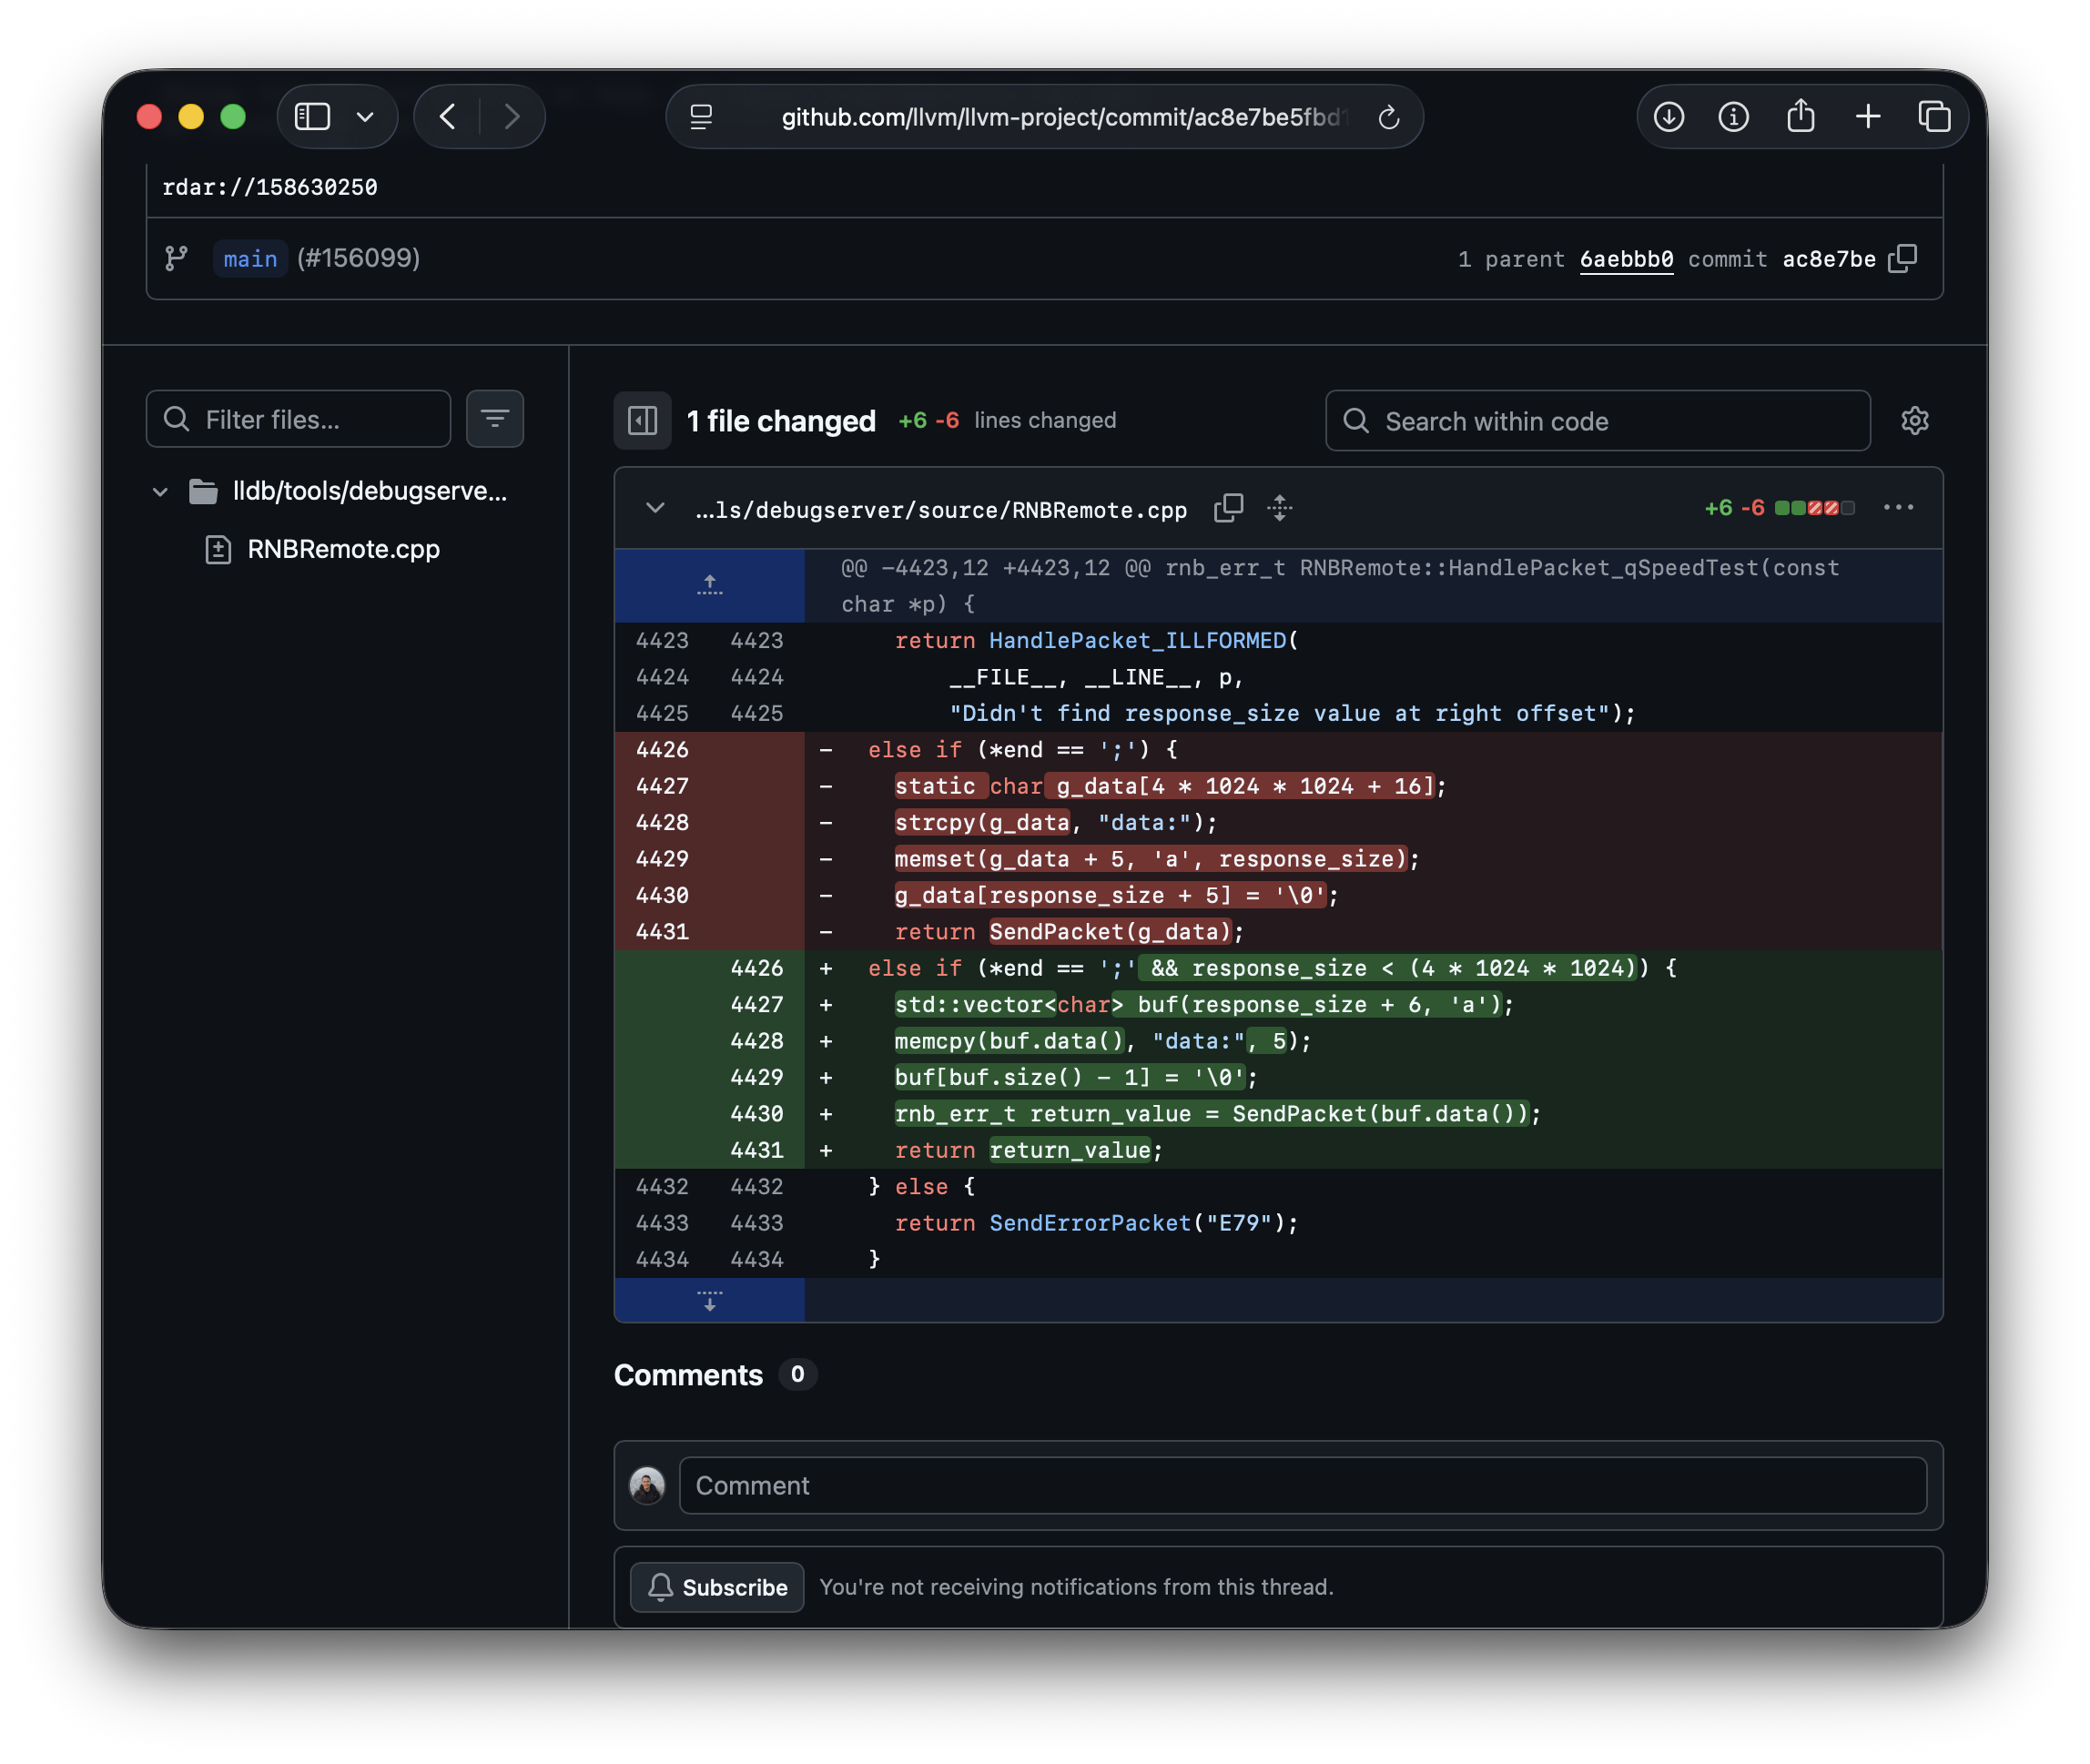Open Safari share menu
This screenshot has width=2090, height=1764.
tap(1800, 117)
